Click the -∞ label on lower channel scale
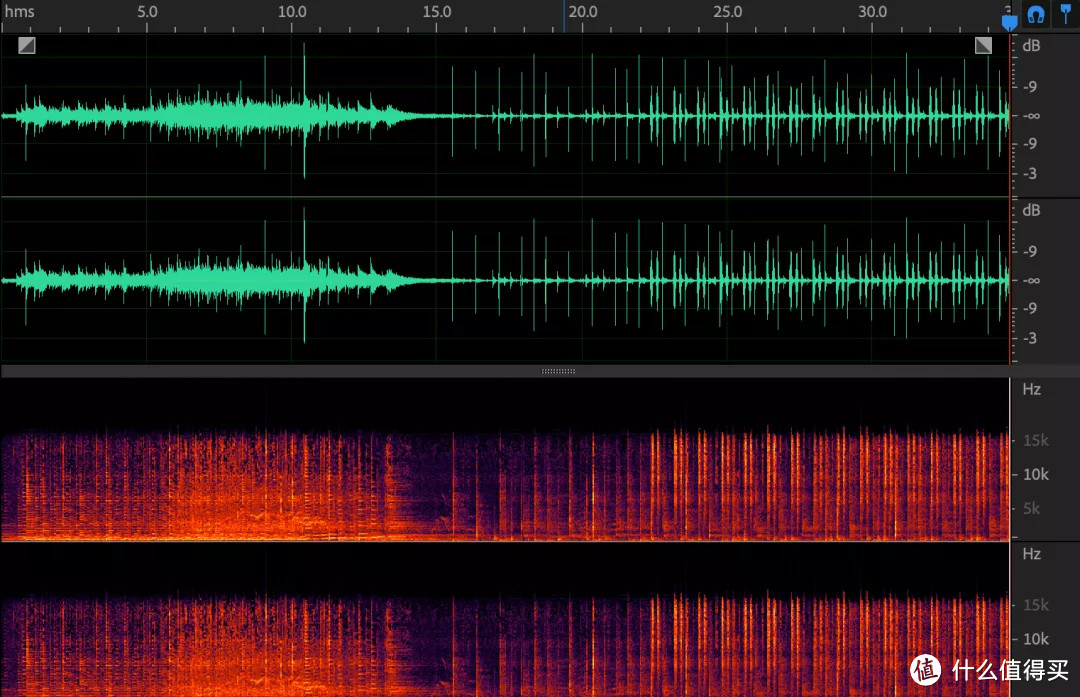The width and height of the screenshot is (1080, 697). pos(1030,280)
